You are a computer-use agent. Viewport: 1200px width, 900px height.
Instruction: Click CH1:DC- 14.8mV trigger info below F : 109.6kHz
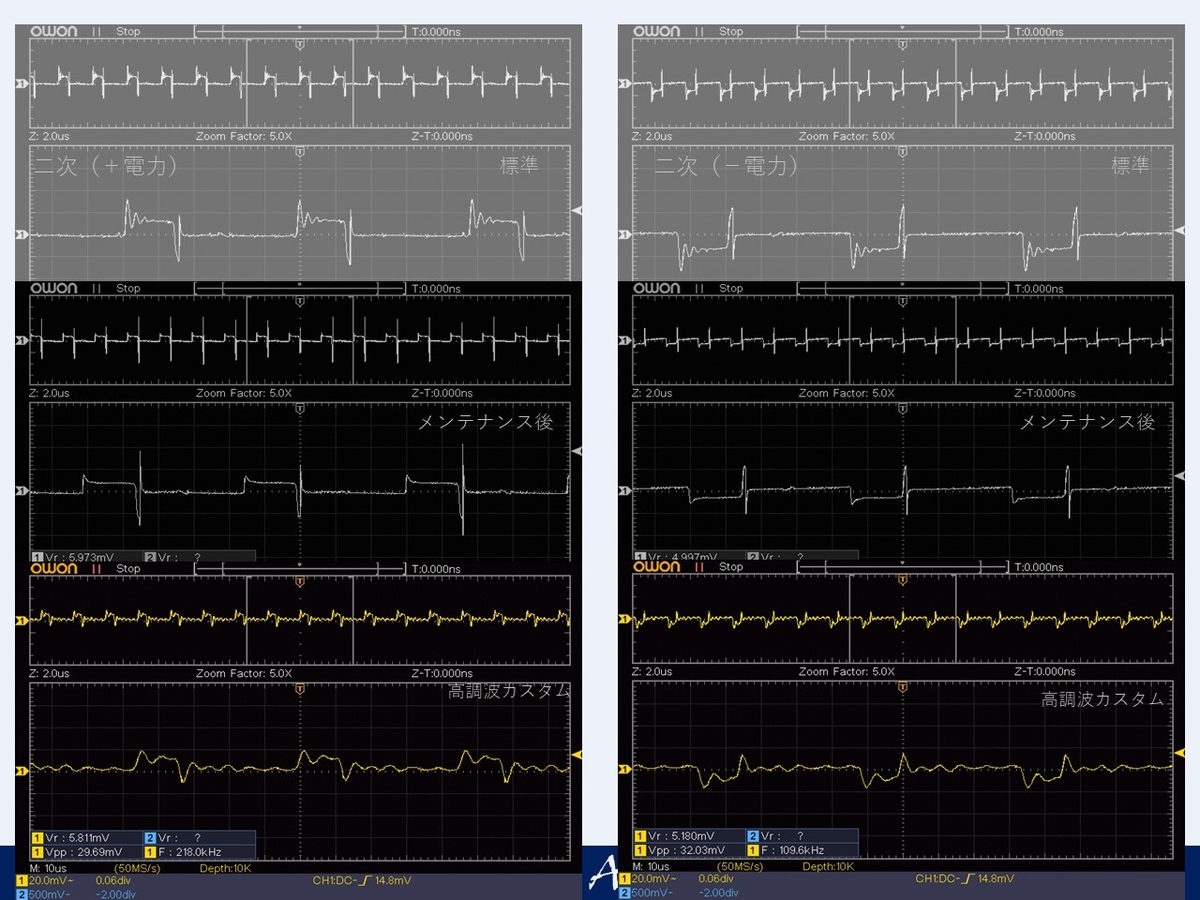pyautogui.click(x=964, y=879)
